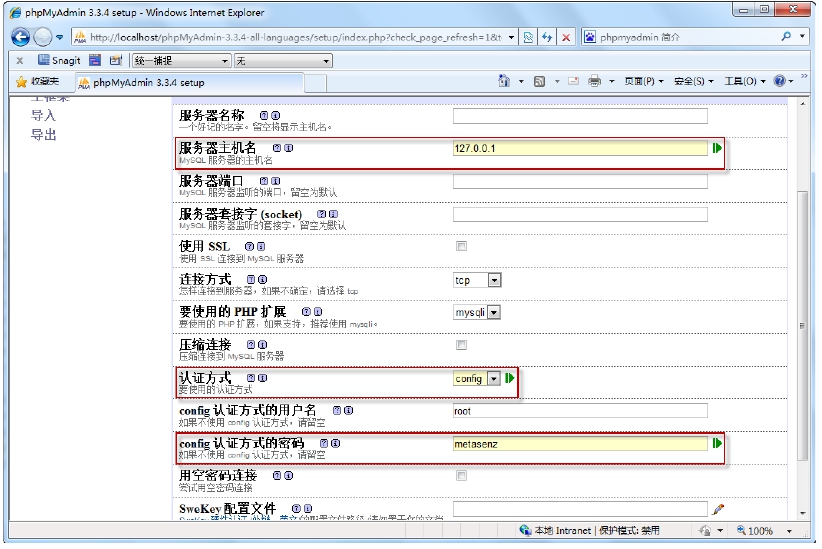Click info icon beside 用空密码连接
Viewport: 822px width, 549px height.
pyautogui.click(x=289, y=476)
